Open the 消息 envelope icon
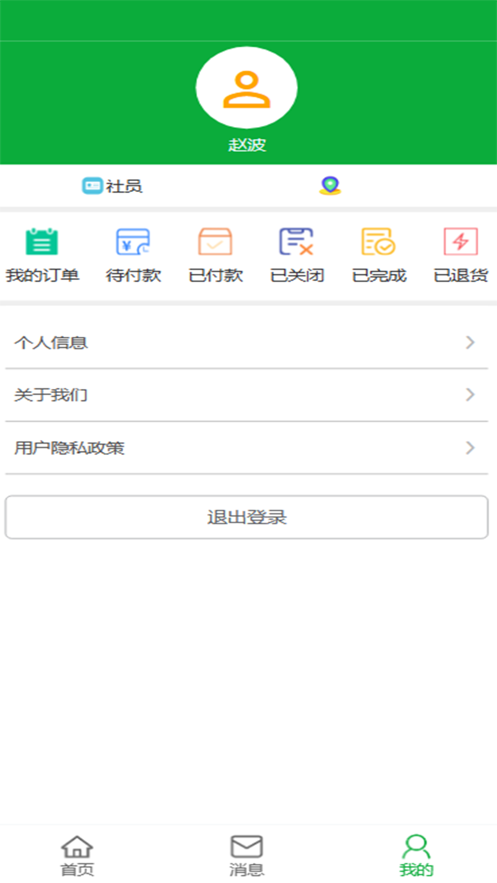This screenshot has height=883, width=497. [x=247, y=846]
